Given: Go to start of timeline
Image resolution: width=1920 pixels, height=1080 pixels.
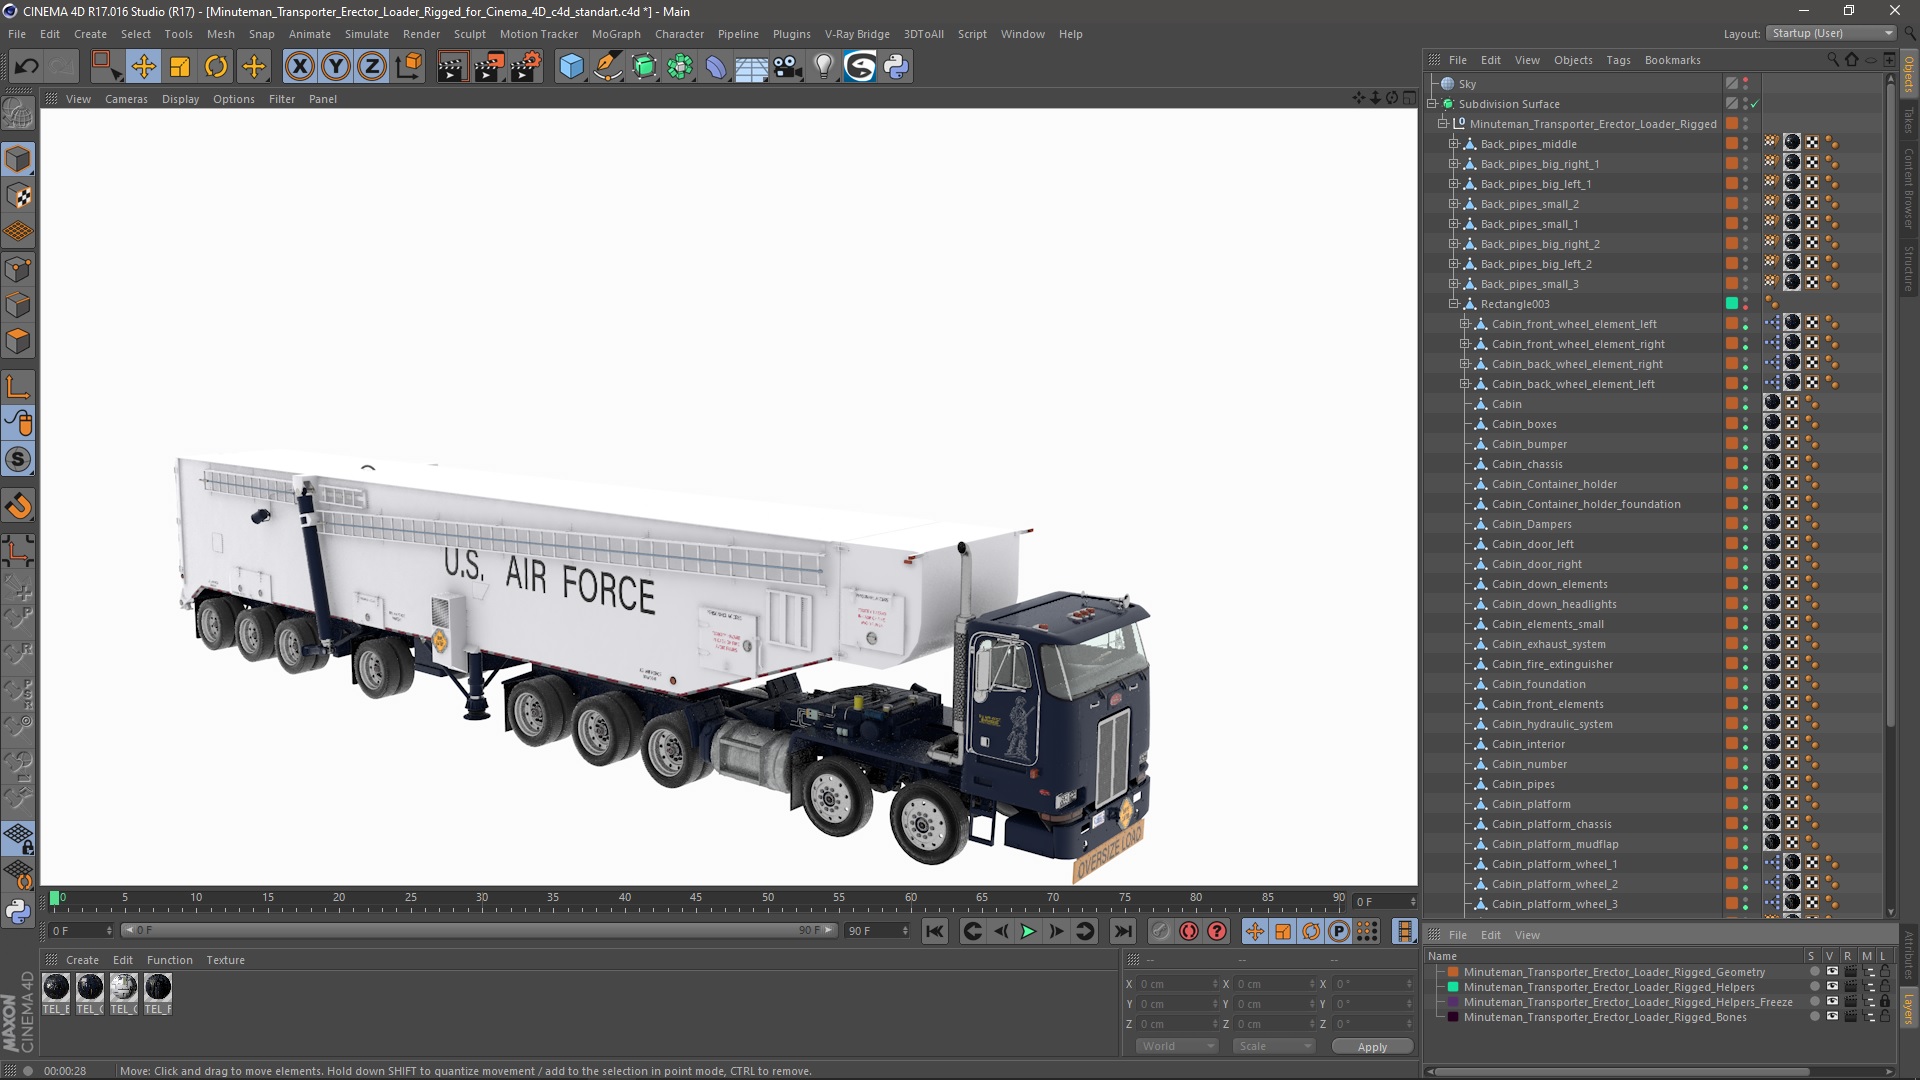Looking at the screenshot, I should tap(934, 931).
